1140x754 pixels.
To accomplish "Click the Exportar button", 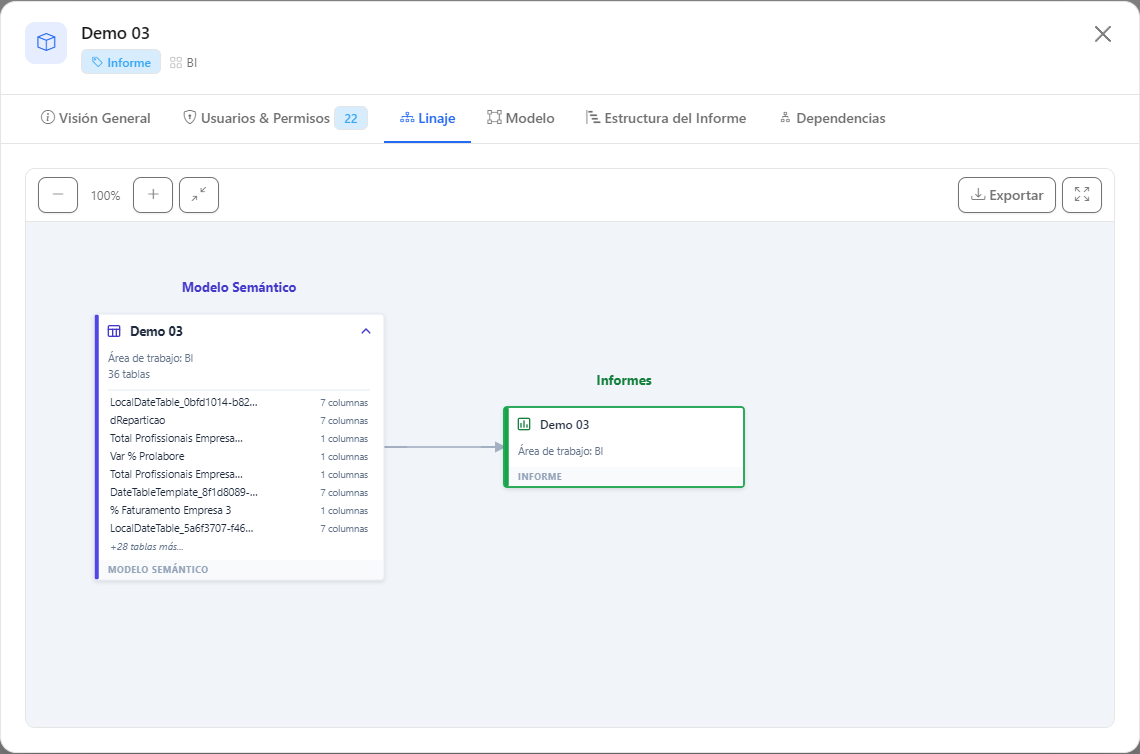I will (x=1006, y=195).
